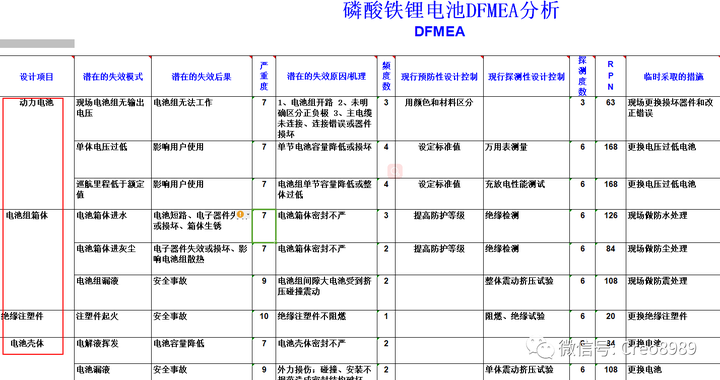
Task: Select the severity cell showing 10
Action: [264, 324]
